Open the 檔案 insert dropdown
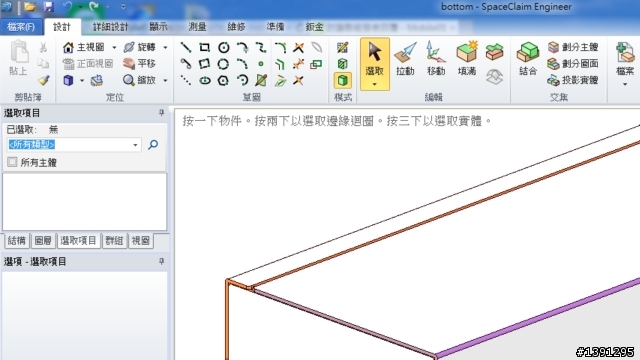The image size is (640, 360). [625, 84]
